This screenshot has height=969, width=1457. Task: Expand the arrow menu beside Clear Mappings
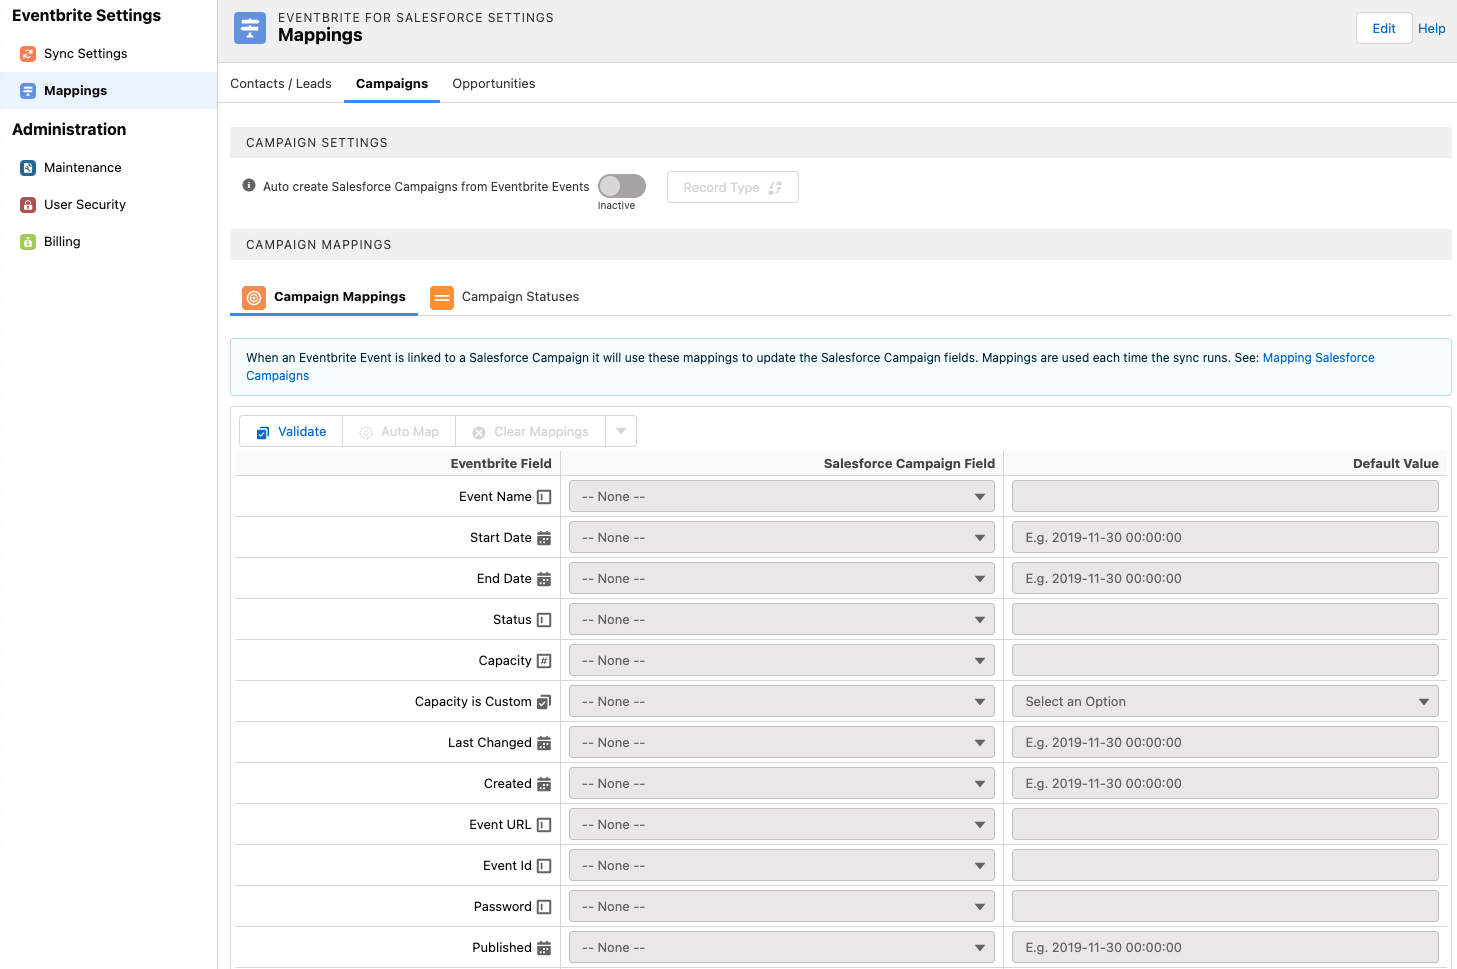coord(621,431)
